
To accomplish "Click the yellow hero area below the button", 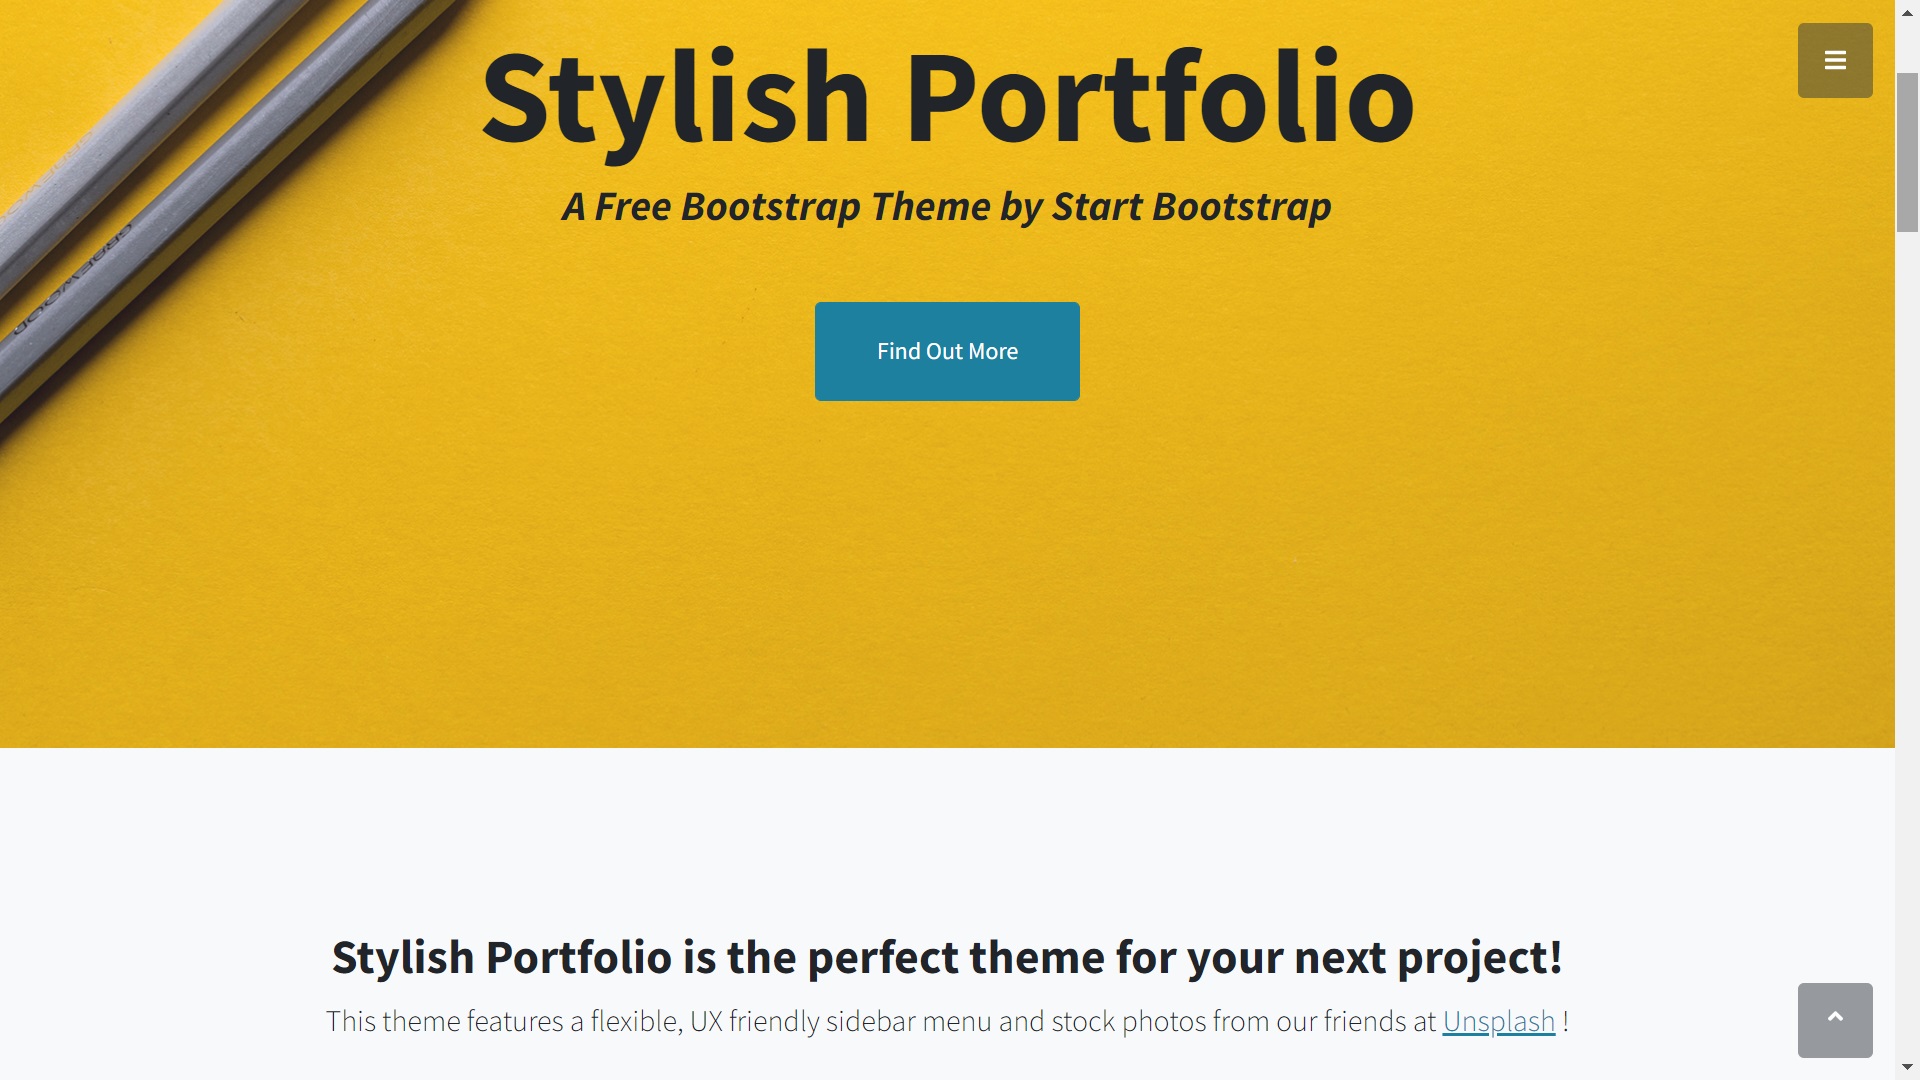I will 947,580.
